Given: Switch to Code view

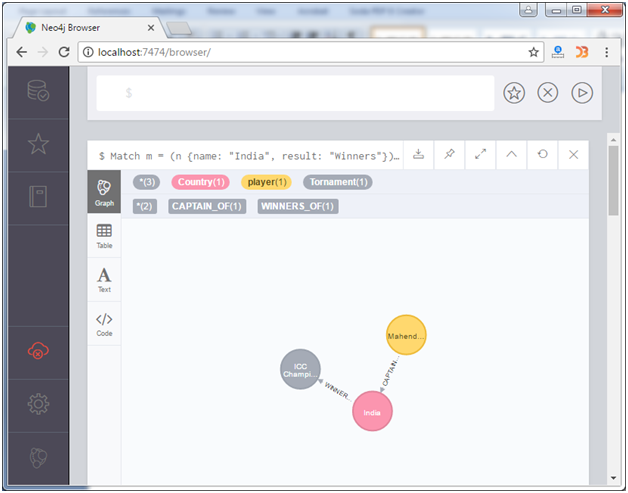Looking at the screenshot, I should pyautogui.click(x=104, y=324).
